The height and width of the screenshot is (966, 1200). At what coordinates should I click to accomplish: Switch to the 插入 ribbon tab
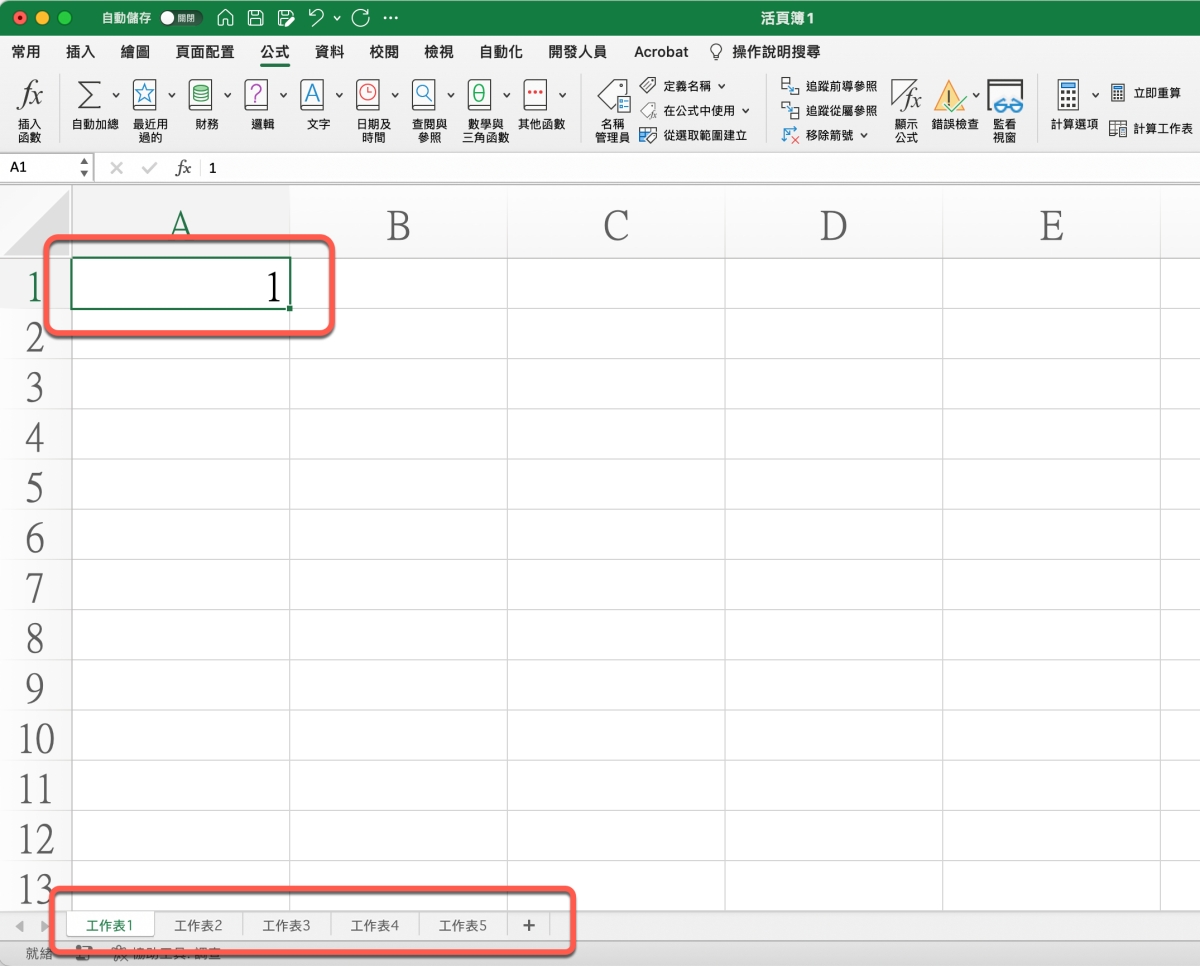80,52
